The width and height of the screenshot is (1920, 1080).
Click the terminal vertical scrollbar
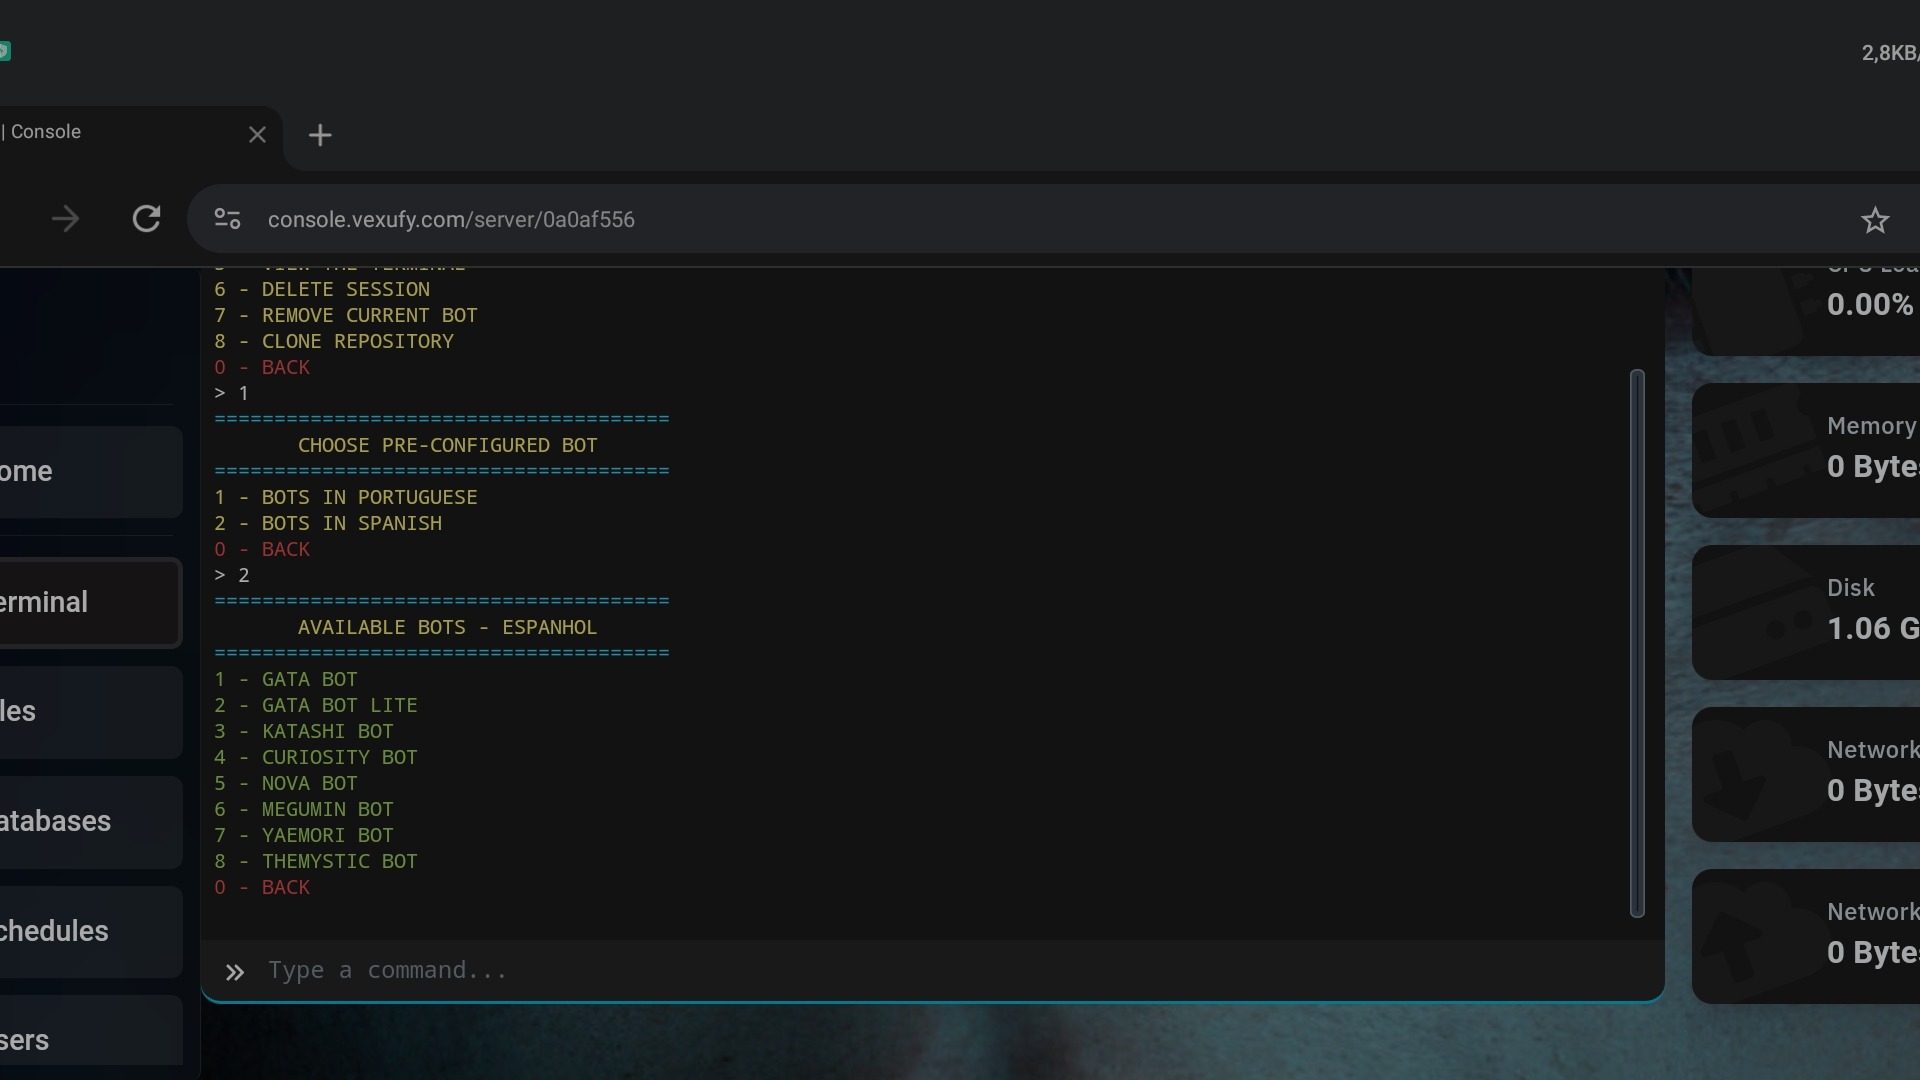pyautogui.click(x=1637, y=642)
